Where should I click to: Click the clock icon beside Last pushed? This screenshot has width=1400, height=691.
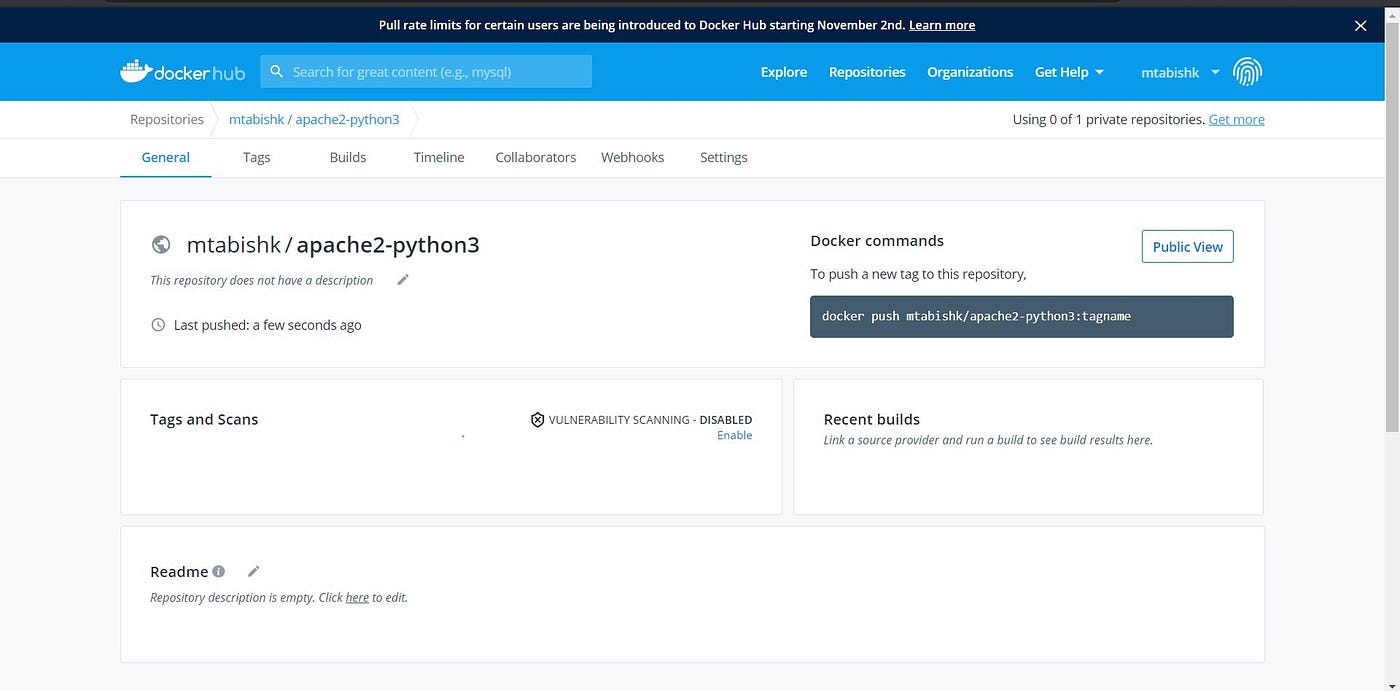[158, 325]
